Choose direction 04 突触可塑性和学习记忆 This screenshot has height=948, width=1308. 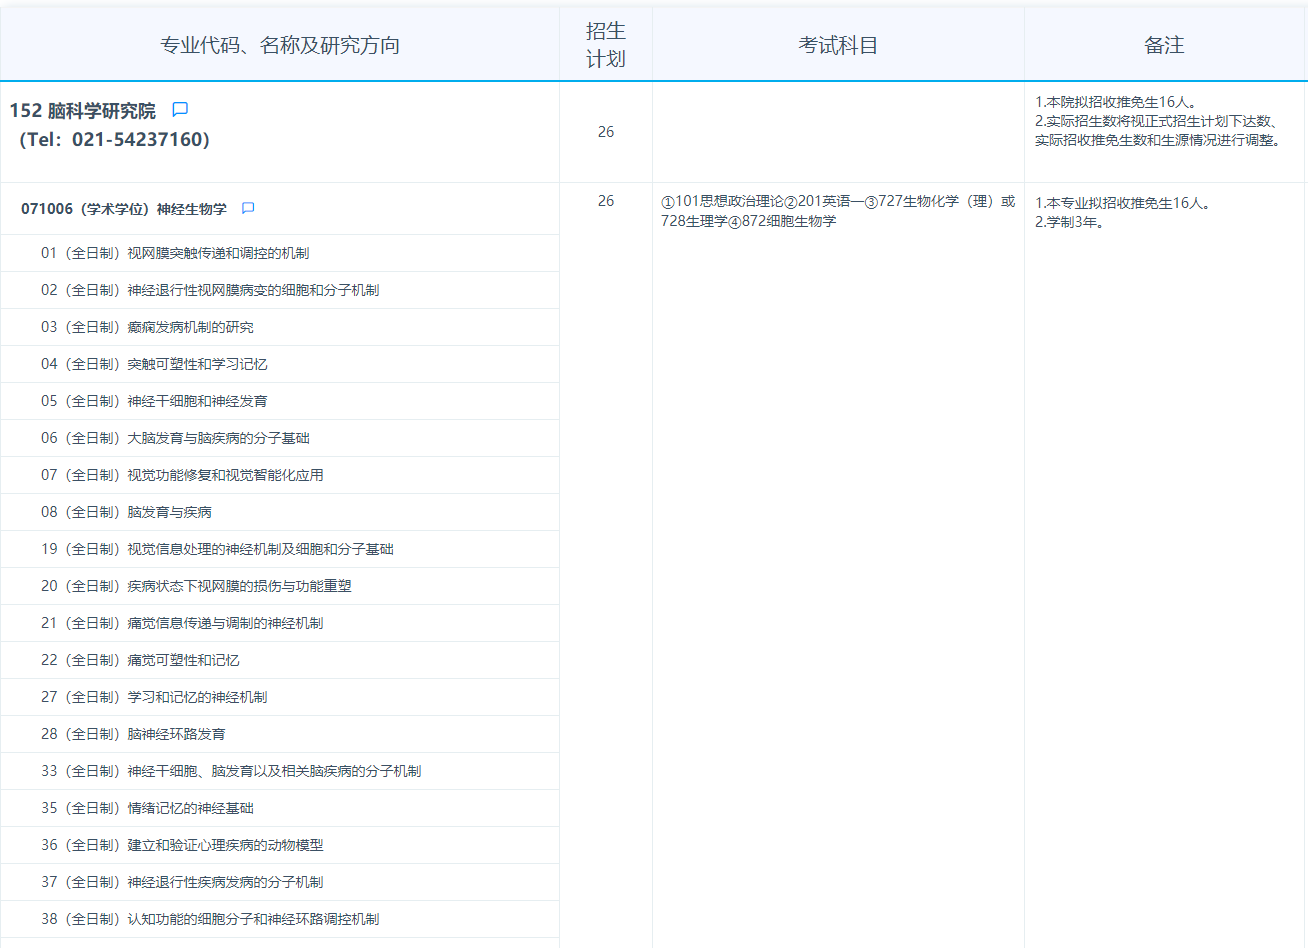click(x=154, y=364)
